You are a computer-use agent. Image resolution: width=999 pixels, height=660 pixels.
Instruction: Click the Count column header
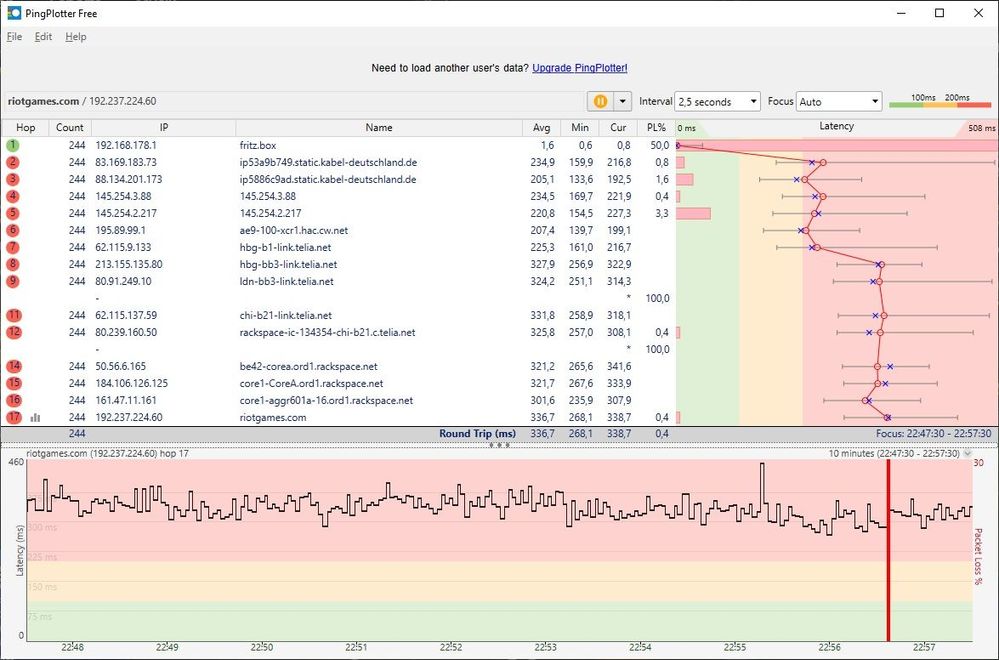click(69, 127)
